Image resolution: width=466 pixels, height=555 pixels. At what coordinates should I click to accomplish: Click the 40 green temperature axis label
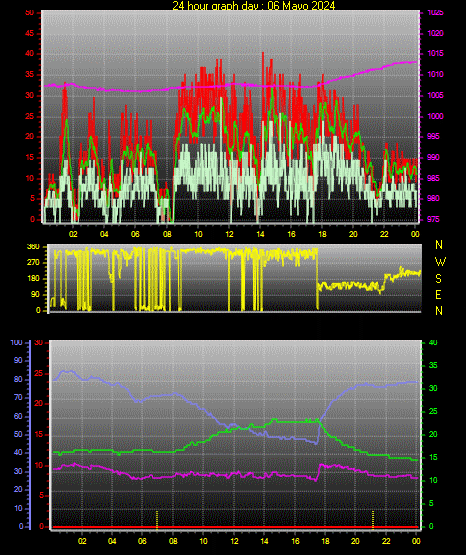(x=433, y=343)
